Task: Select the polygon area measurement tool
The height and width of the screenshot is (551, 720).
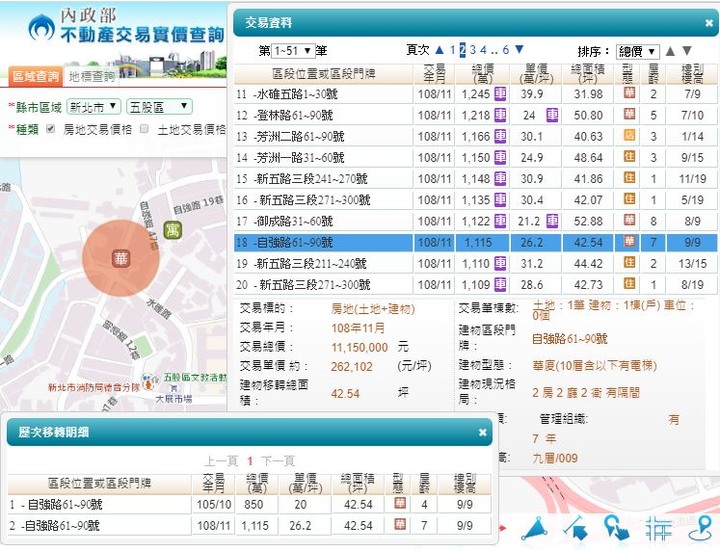Action: (534, 529)
